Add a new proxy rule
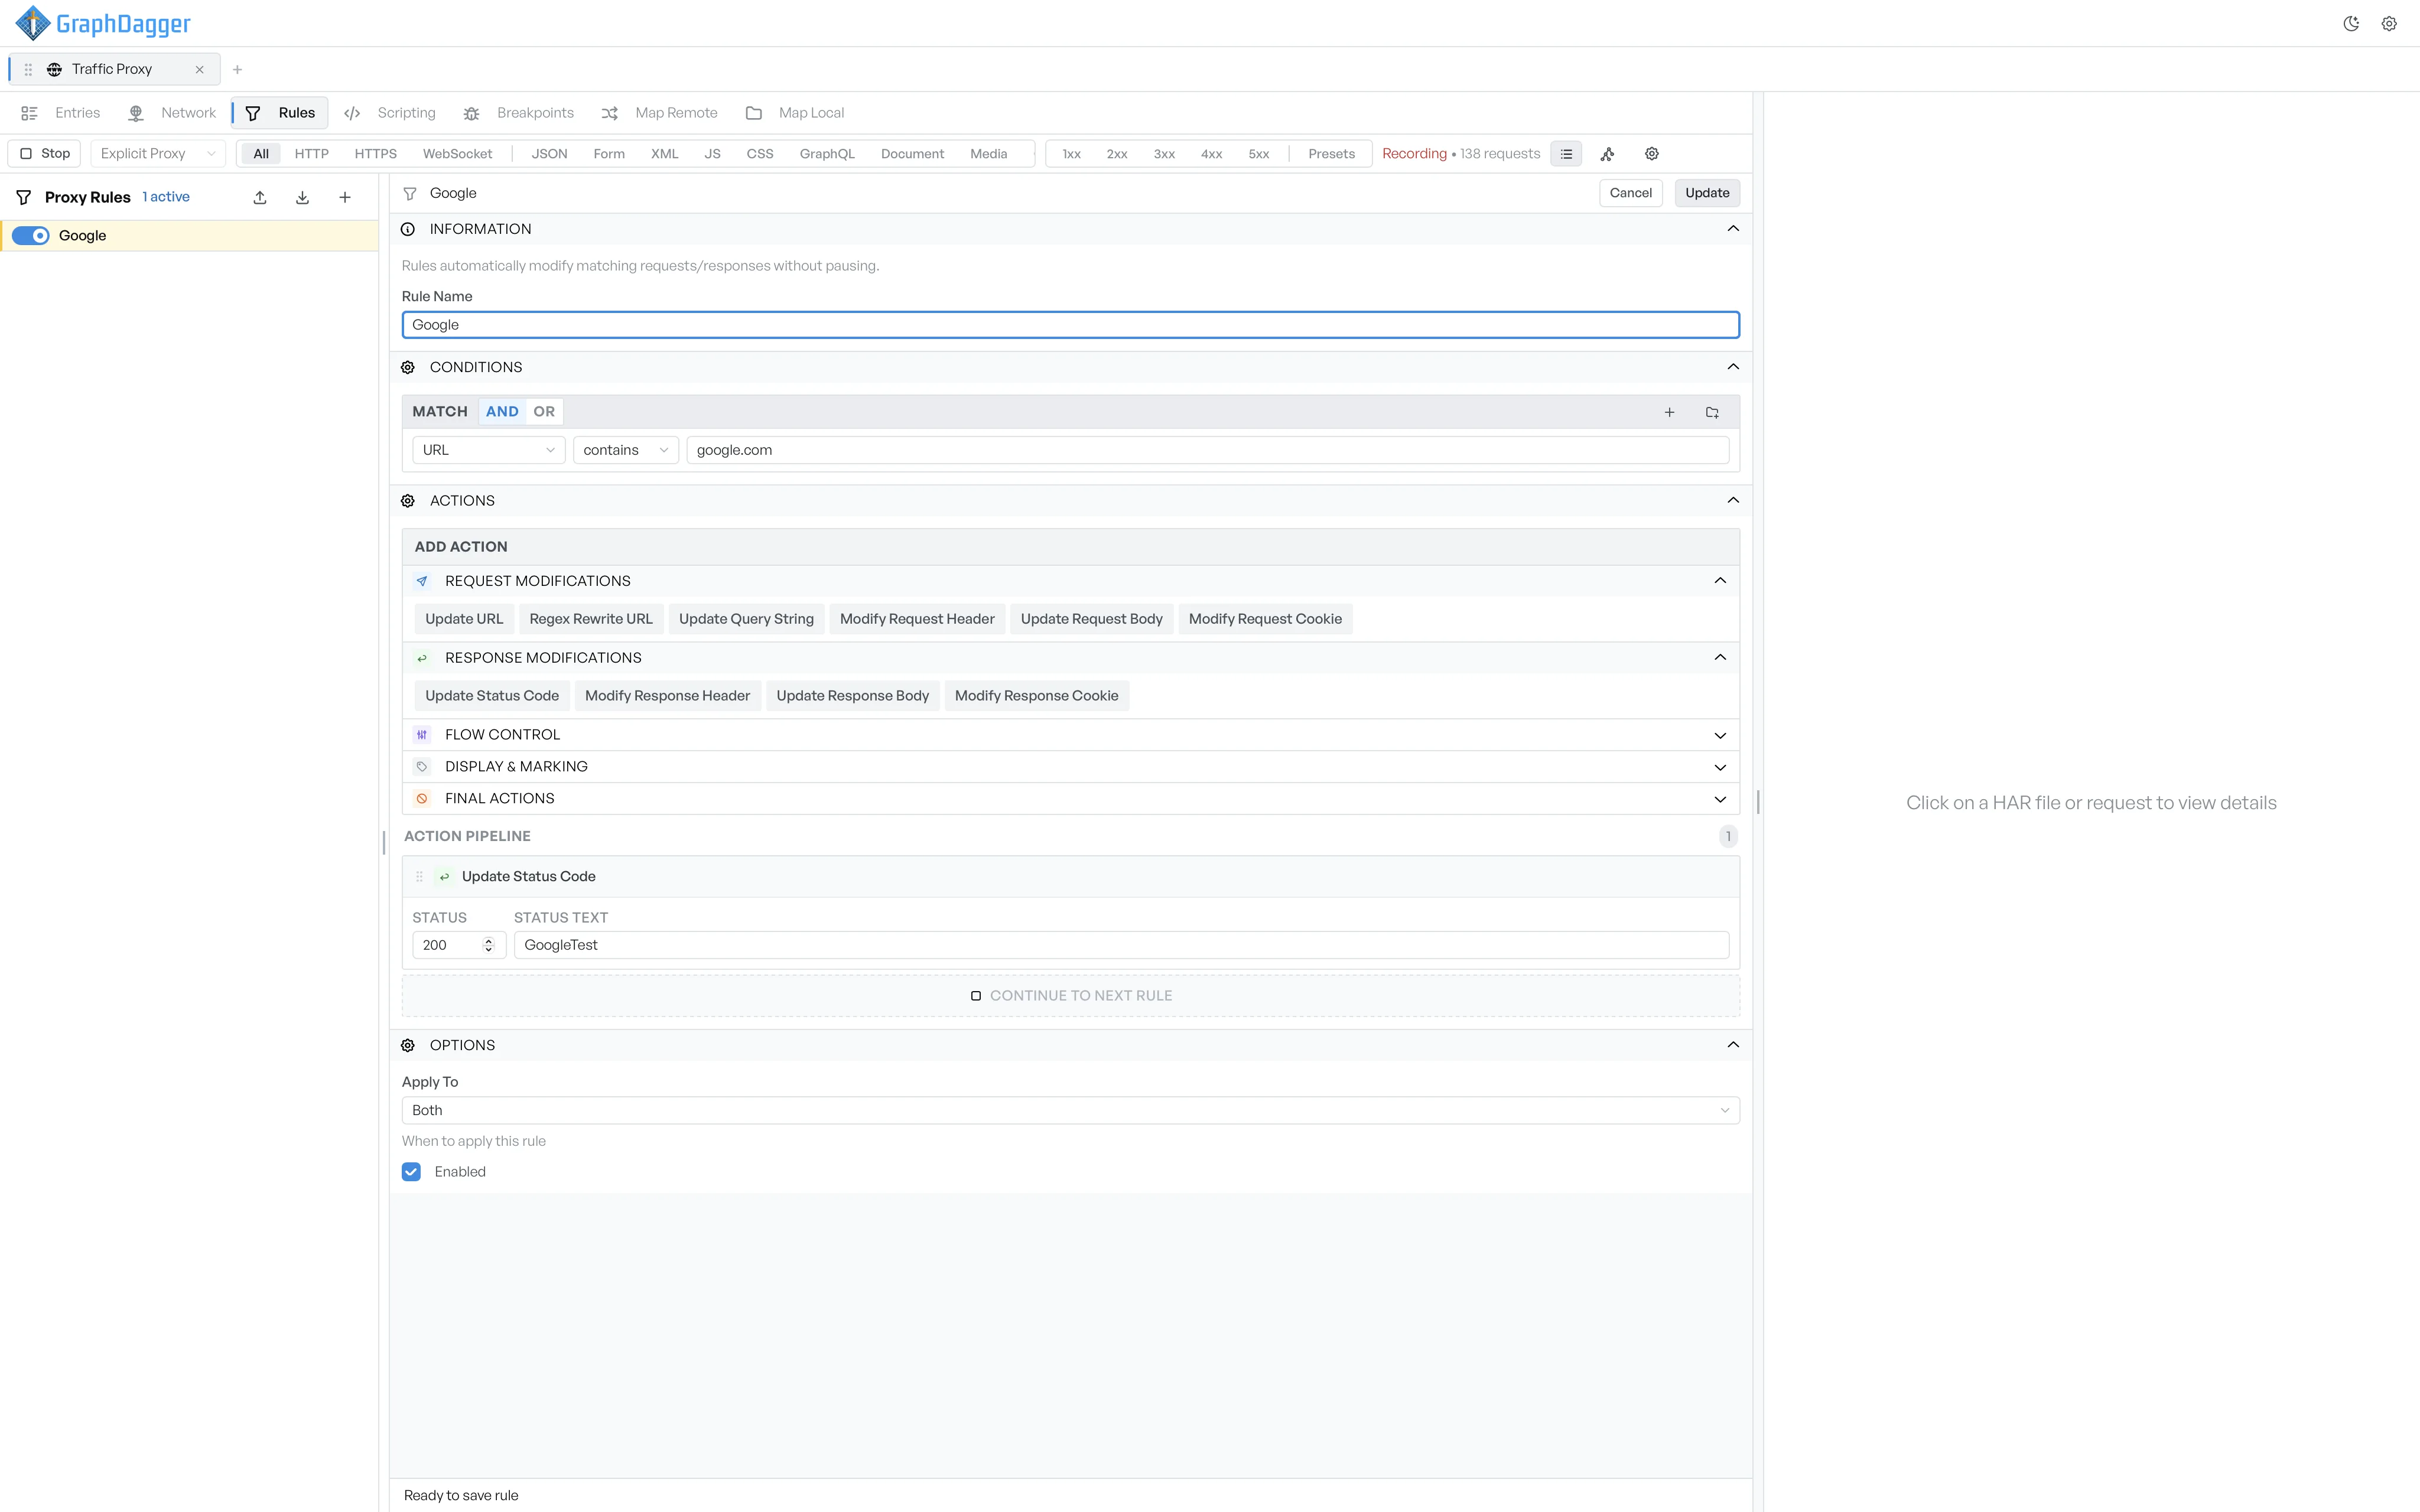 point(345,198)
